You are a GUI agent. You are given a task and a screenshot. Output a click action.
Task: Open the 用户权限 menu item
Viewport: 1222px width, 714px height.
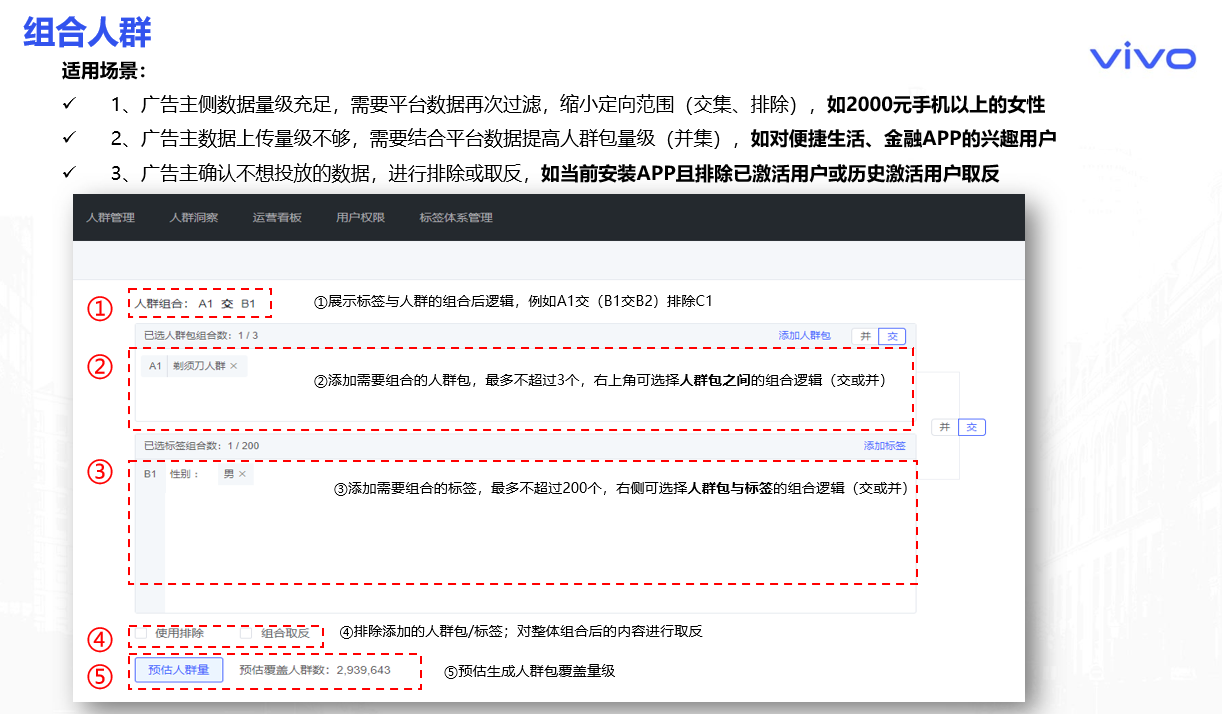[x=360, y=218]
